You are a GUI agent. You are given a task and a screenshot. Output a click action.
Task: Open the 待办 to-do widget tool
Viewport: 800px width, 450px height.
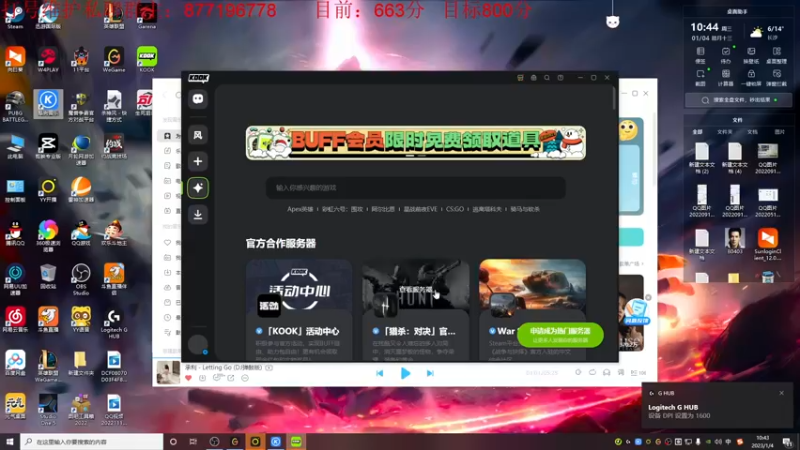point(726,55)
